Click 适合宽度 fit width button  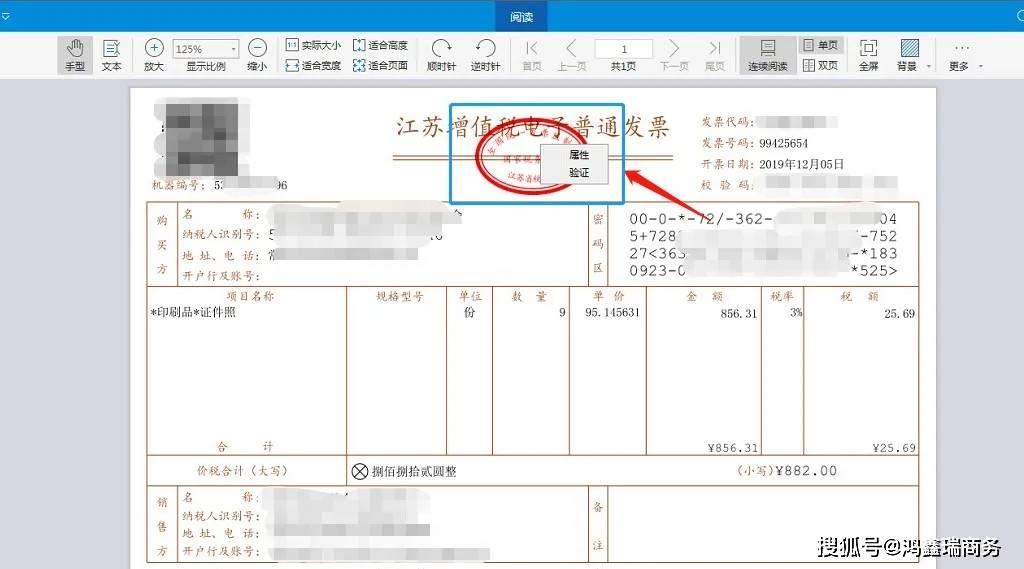click(313, 65)
